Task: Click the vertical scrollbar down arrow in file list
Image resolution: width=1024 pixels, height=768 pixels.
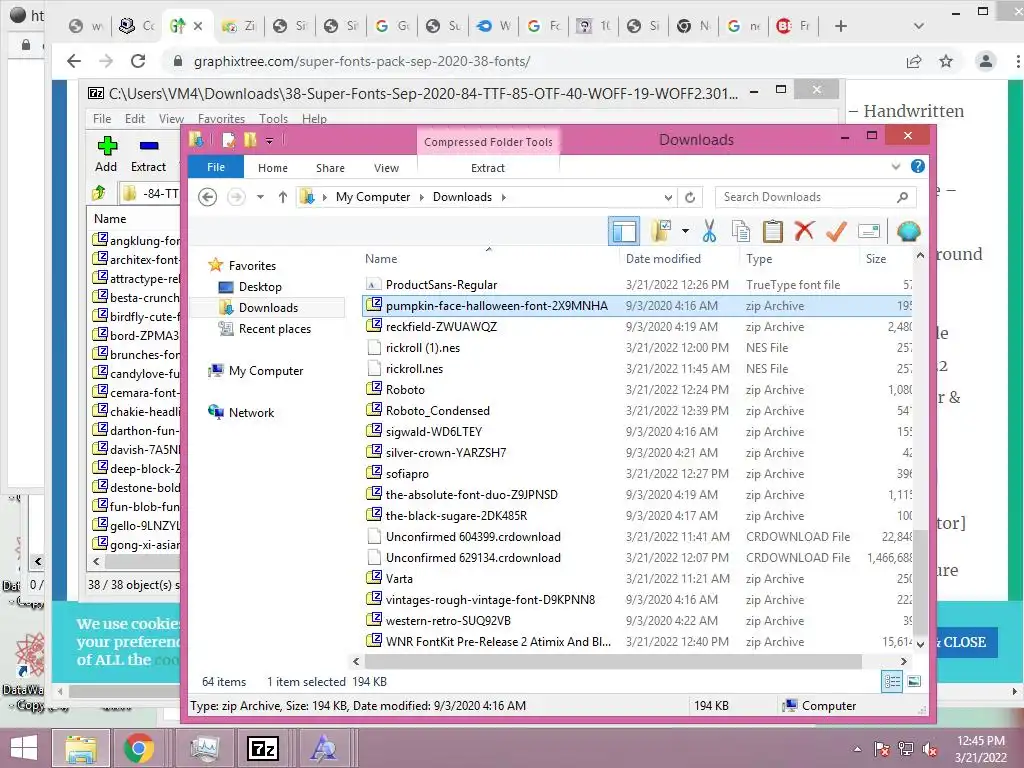Action: [920, 644]
